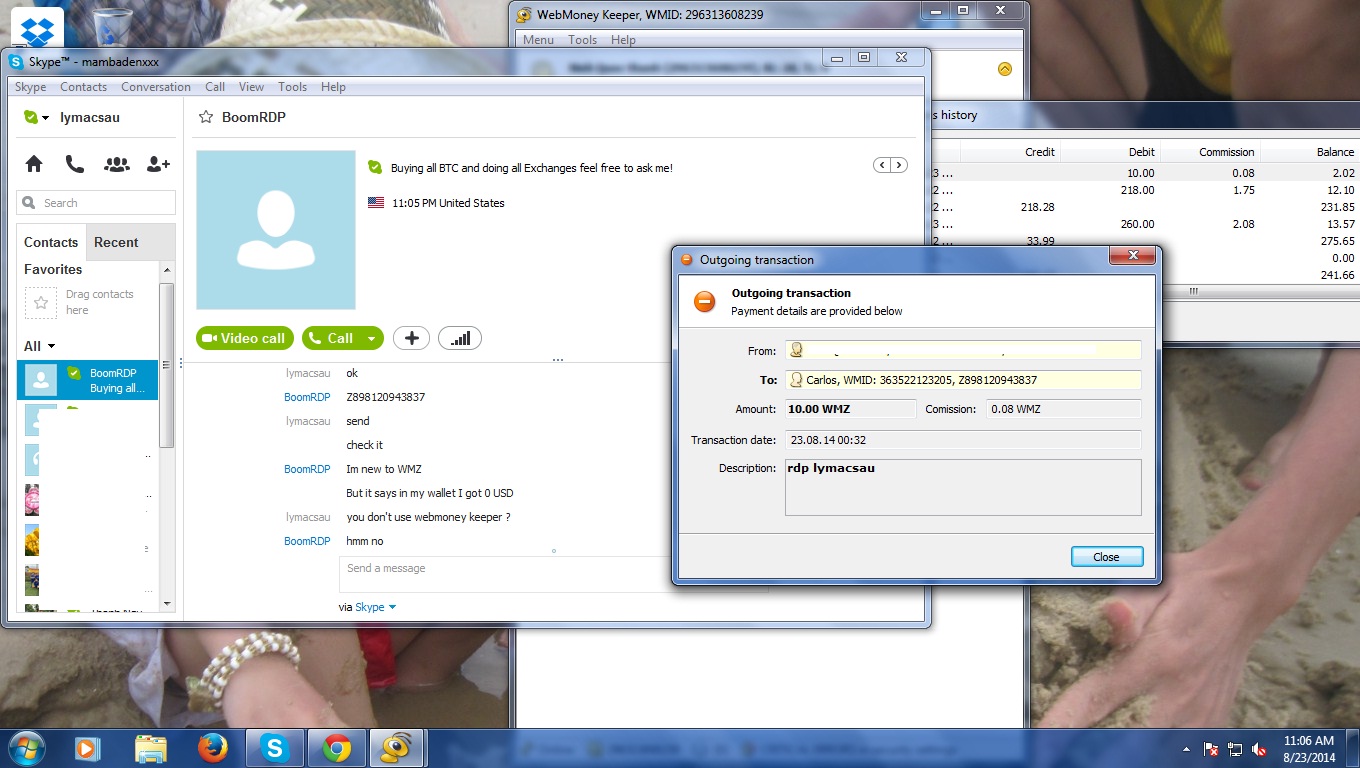Screen dimensions: 1360x768
Task: Switch to Skype via its taskbar icon
Action: [274, 748]
